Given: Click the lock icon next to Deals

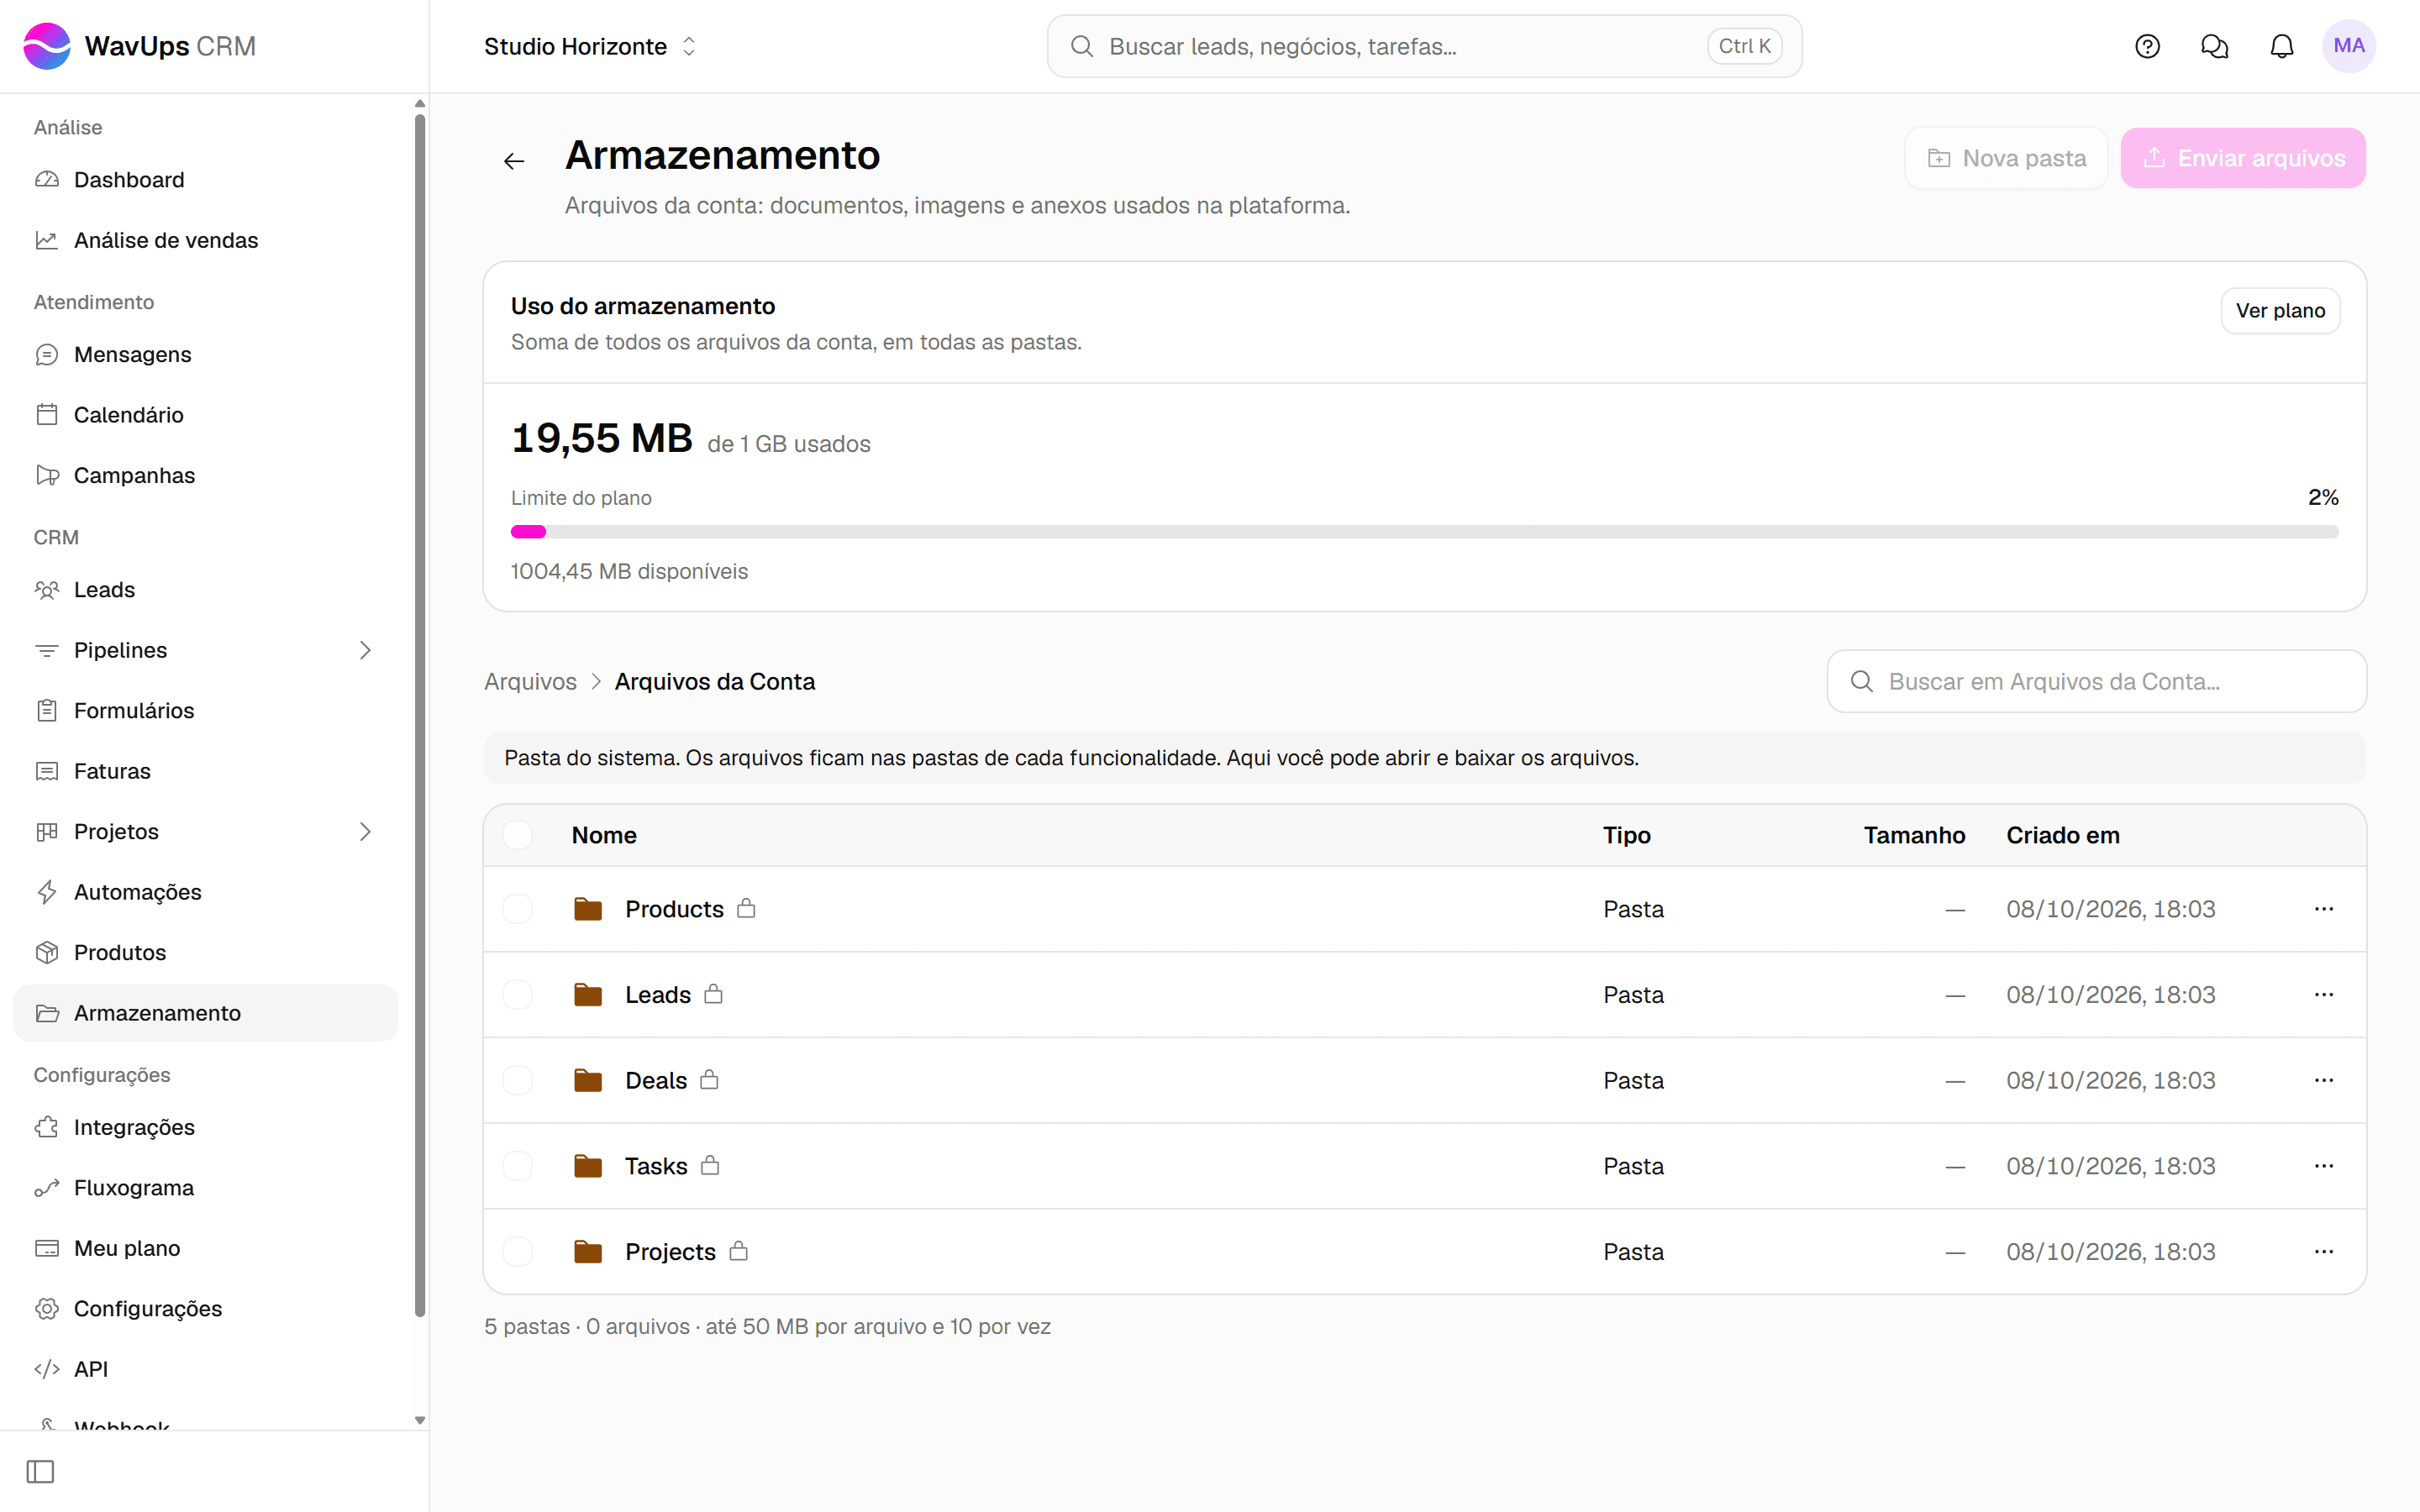Looking at the screenshot, I should click(x=709, y=1079).
